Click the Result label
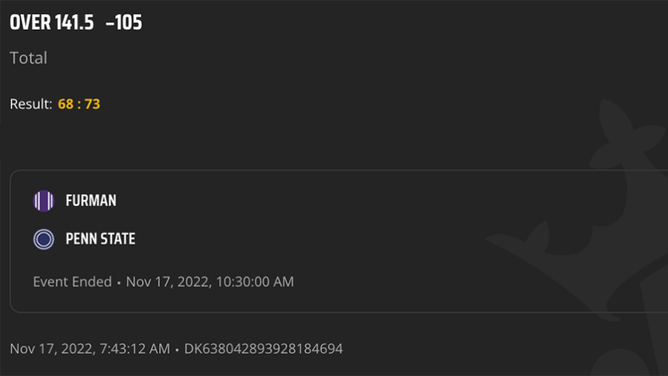This screenshot has width=668, height=376. tap(31, 104)
